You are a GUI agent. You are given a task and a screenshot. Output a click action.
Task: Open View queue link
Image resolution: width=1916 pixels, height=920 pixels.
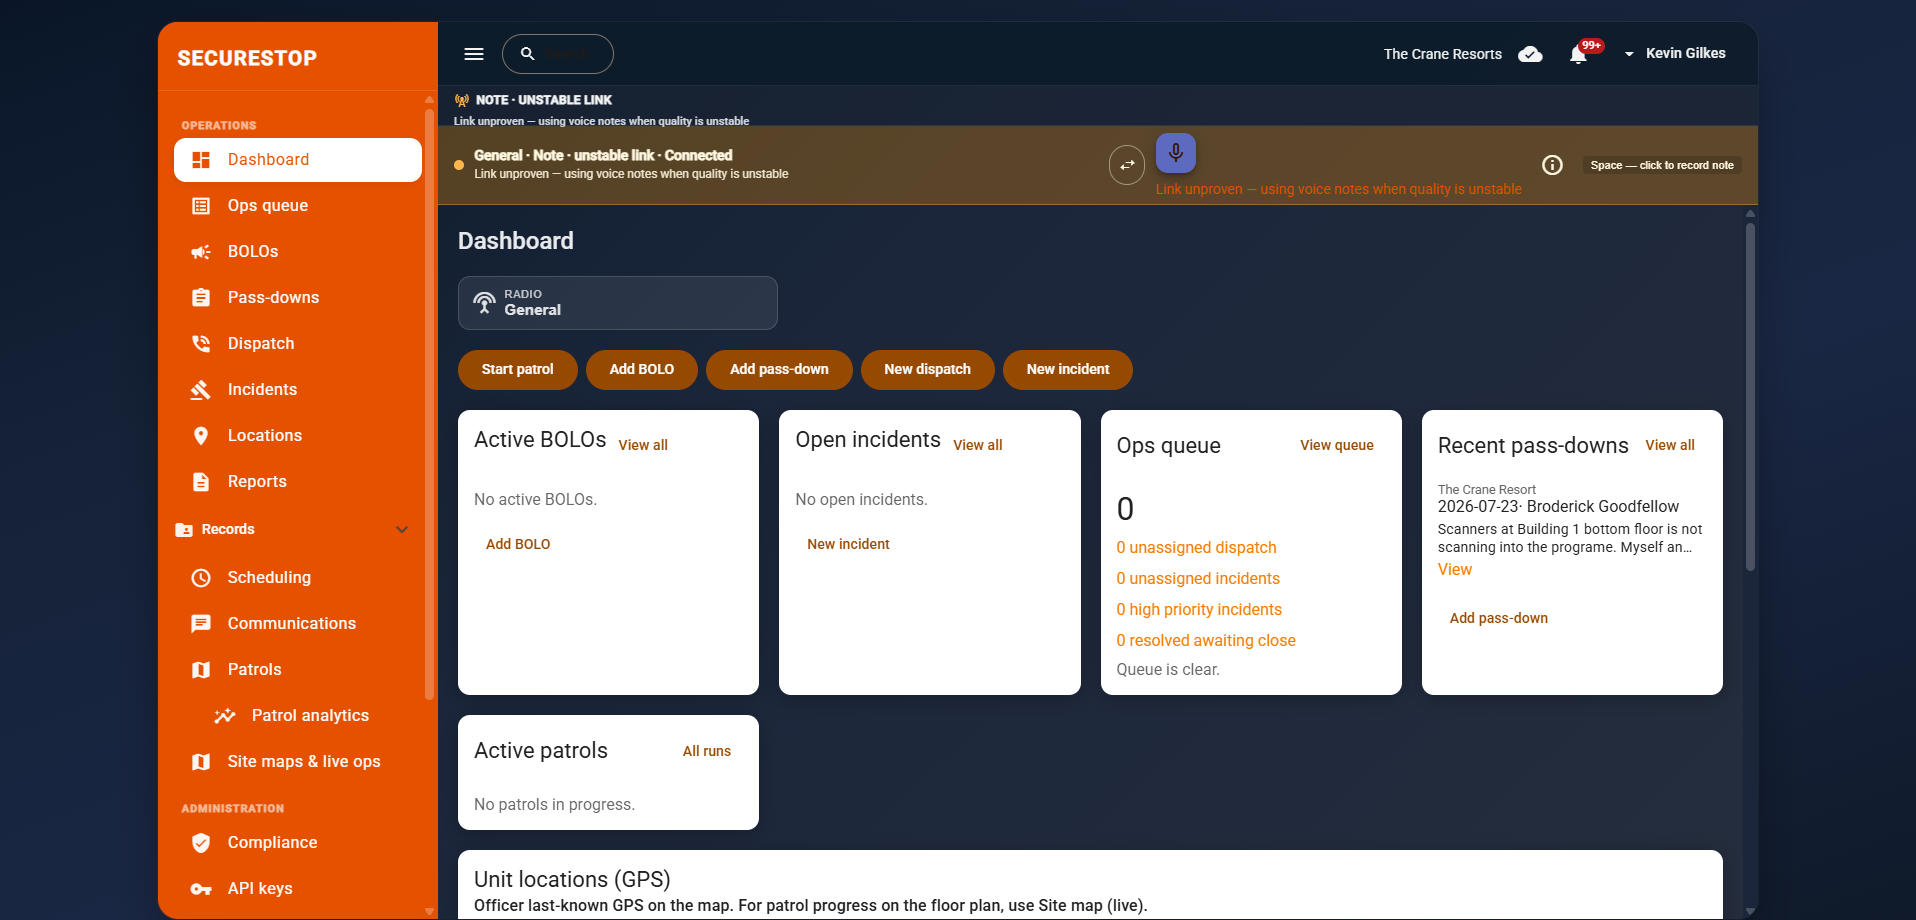click(x=1337, y=445)
